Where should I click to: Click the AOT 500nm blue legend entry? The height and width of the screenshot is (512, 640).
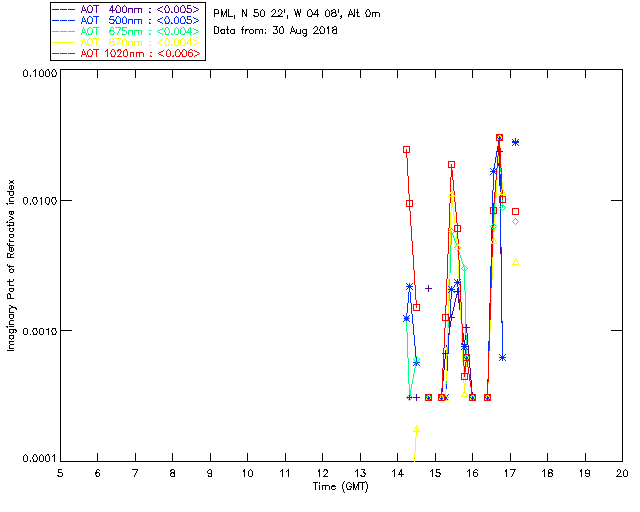(128, 20)
